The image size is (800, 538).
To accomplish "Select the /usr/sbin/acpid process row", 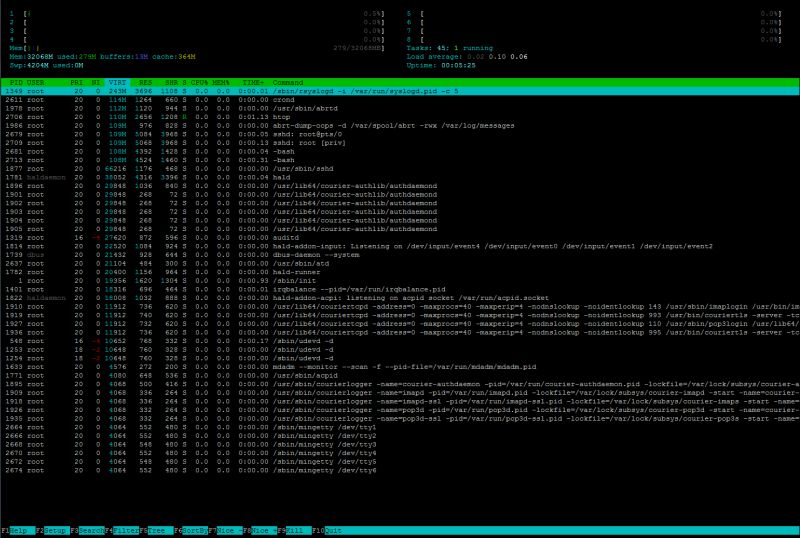I will click(x=400, y=376).
